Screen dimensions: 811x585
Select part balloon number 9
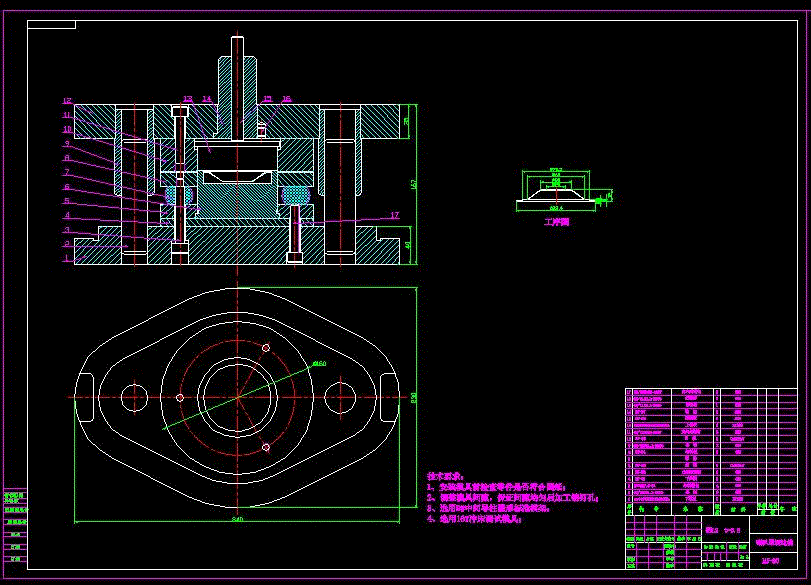click(x=67, y=144)
